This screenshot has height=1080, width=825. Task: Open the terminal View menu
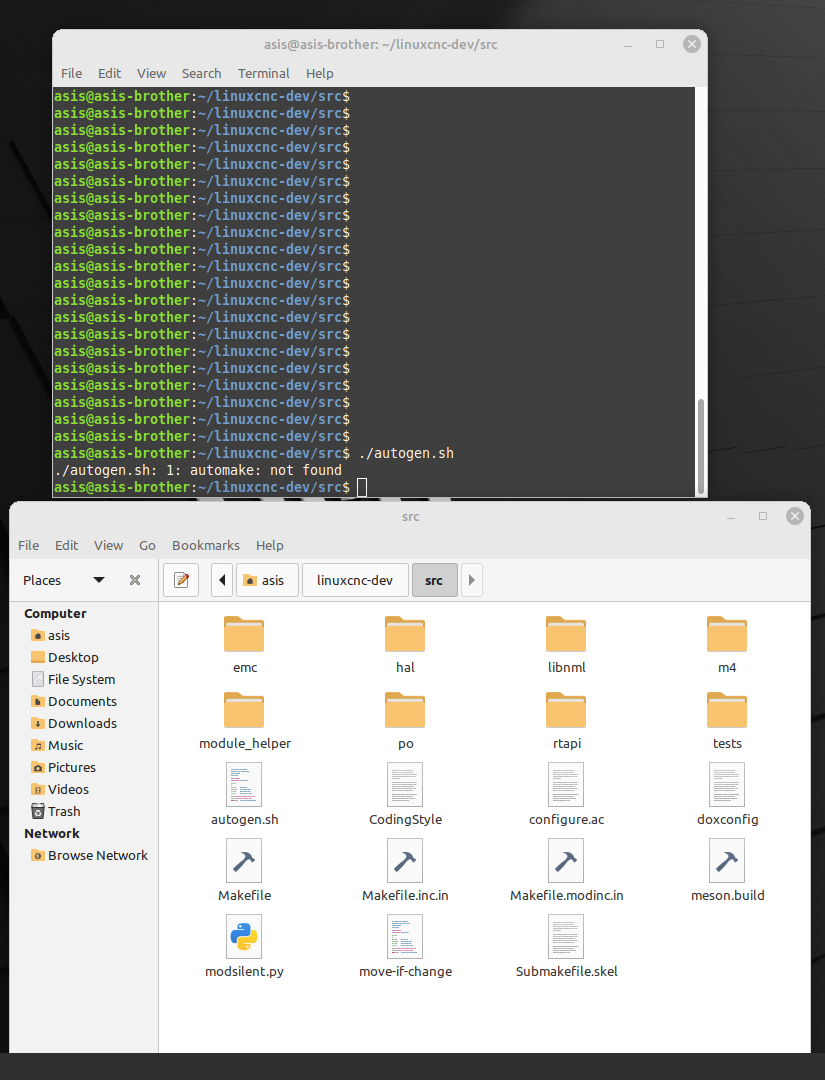click(152, 73)
